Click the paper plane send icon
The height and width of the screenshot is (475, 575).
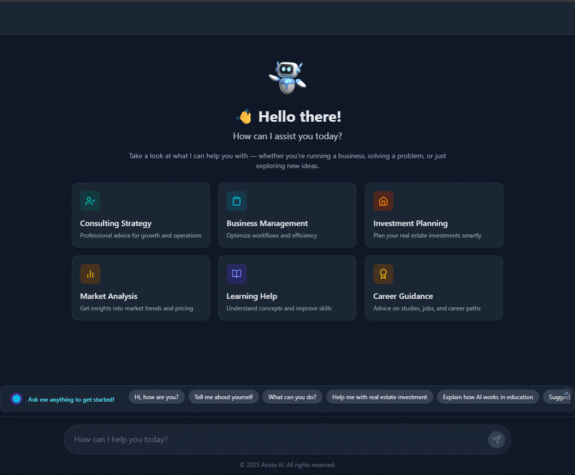tap(497, 439)
